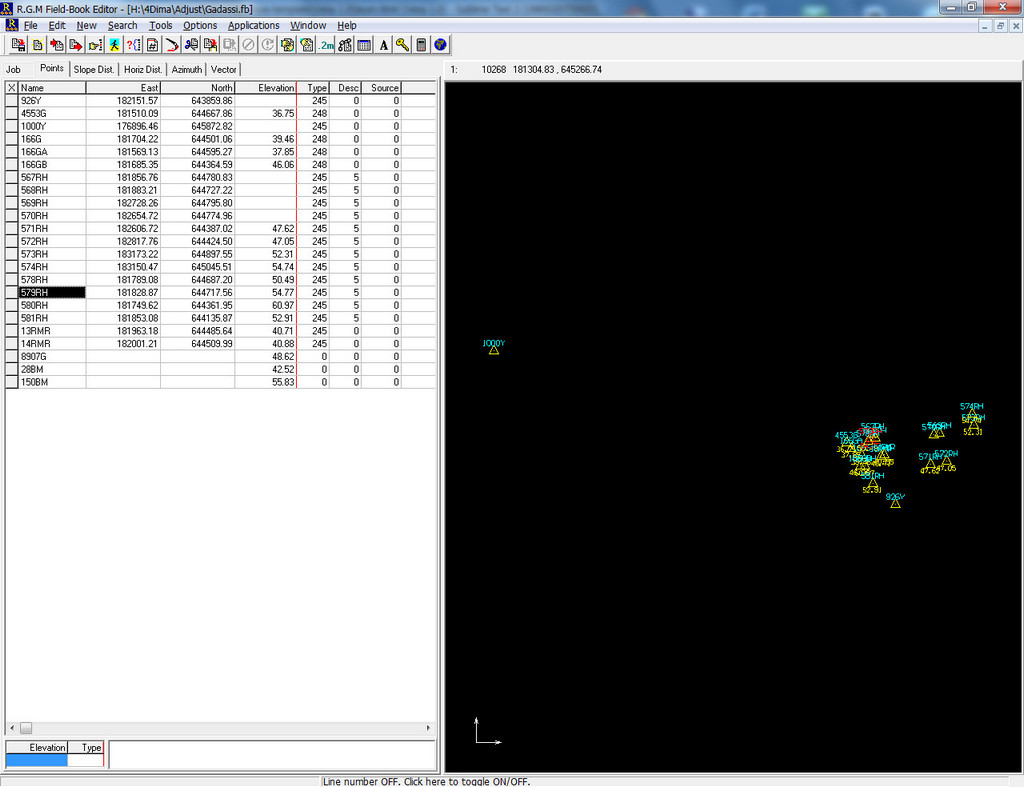Select the 1000Y point on the map
Viewport: 1024px width, 787px height.
(494, 349)
